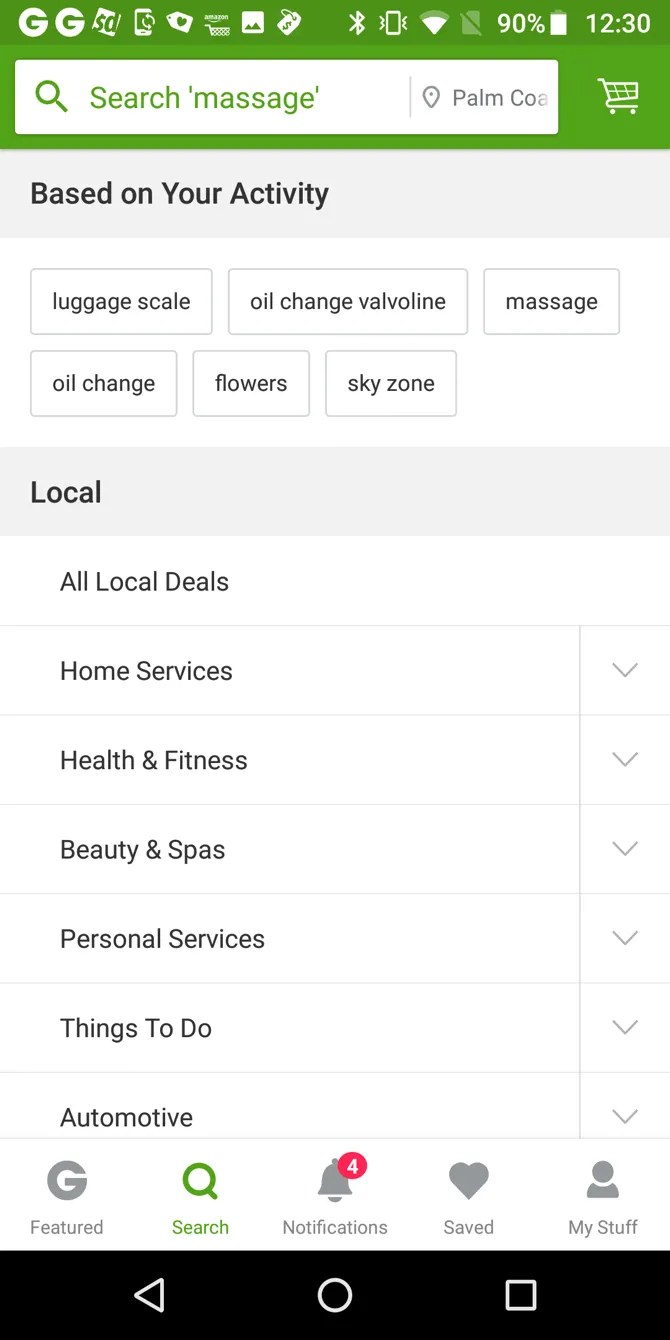The height and width of the screenshot is (1340, 670).
Task: Open All Local Deals
Action: 144,581
